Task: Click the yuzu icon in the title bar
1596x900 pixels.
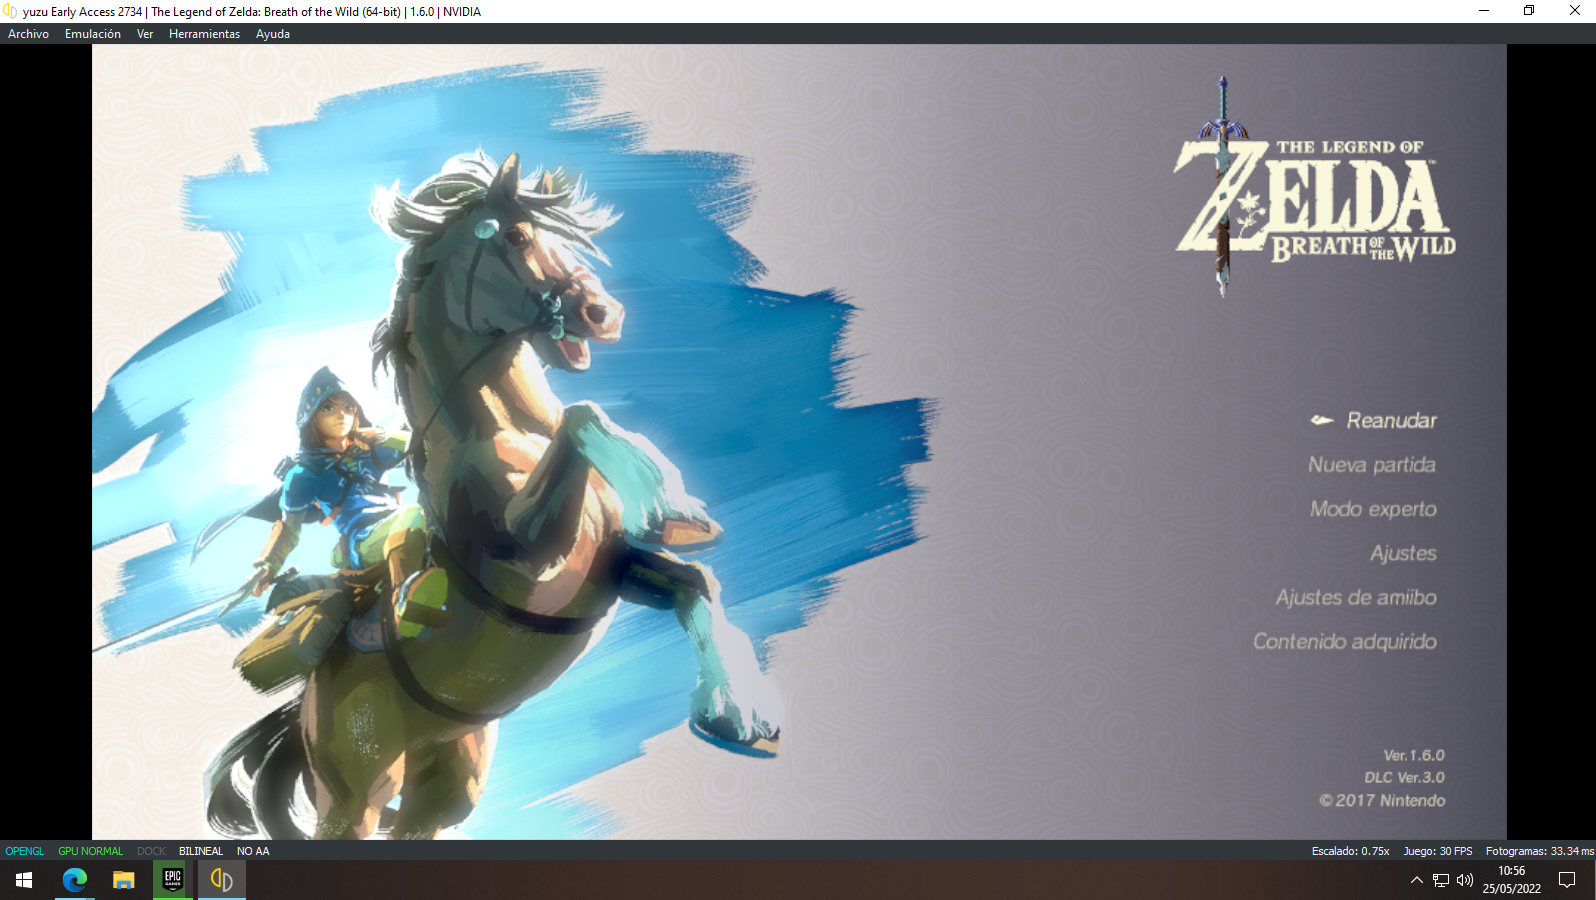Action: coord(10,11)
